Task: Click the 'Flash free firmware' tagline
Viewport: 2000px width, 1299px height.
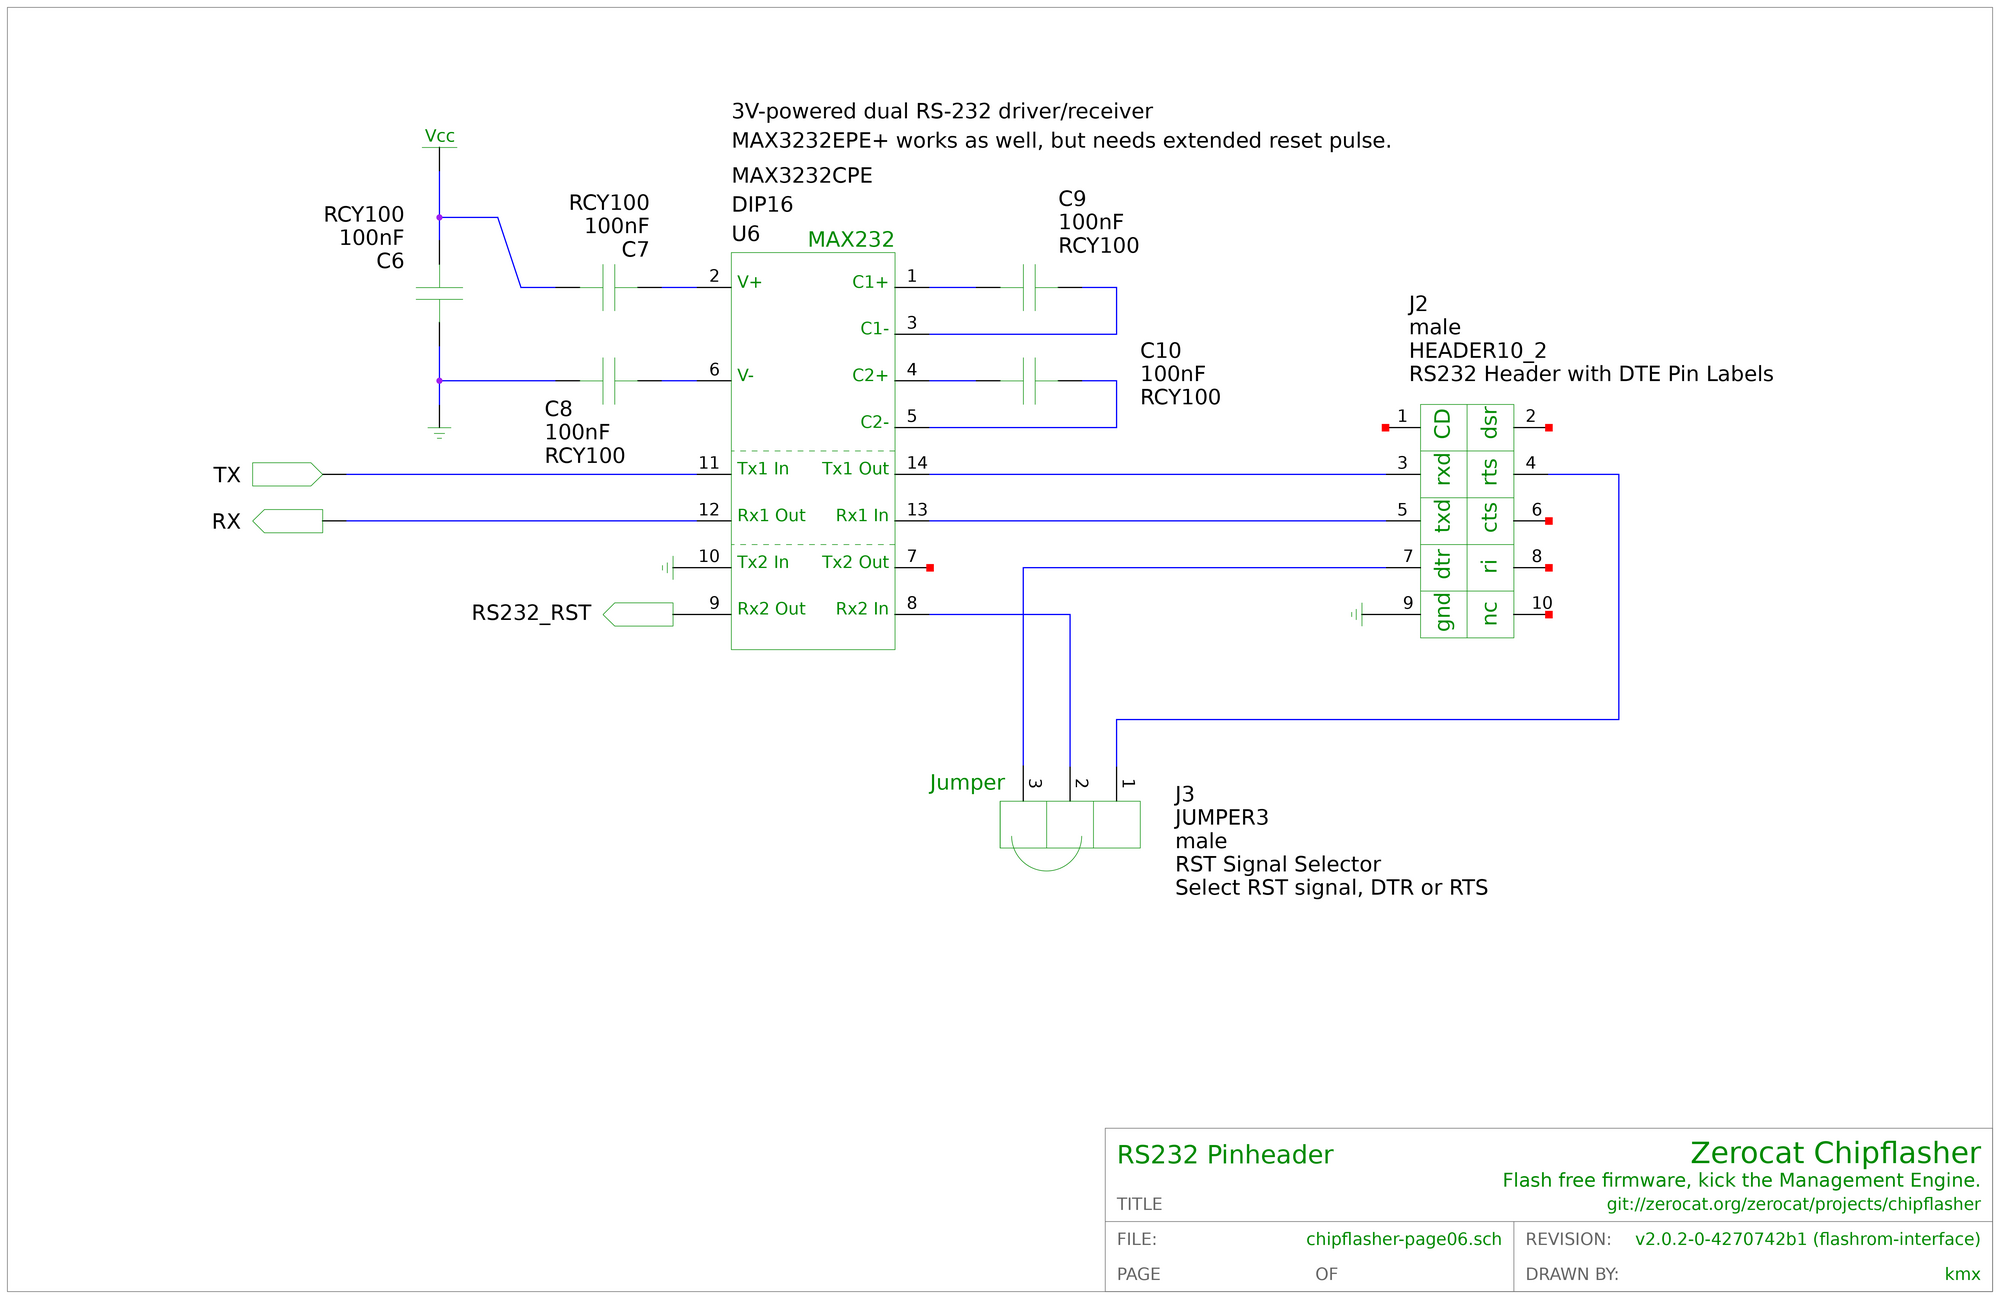Action: click(x=1742, y=1181)
